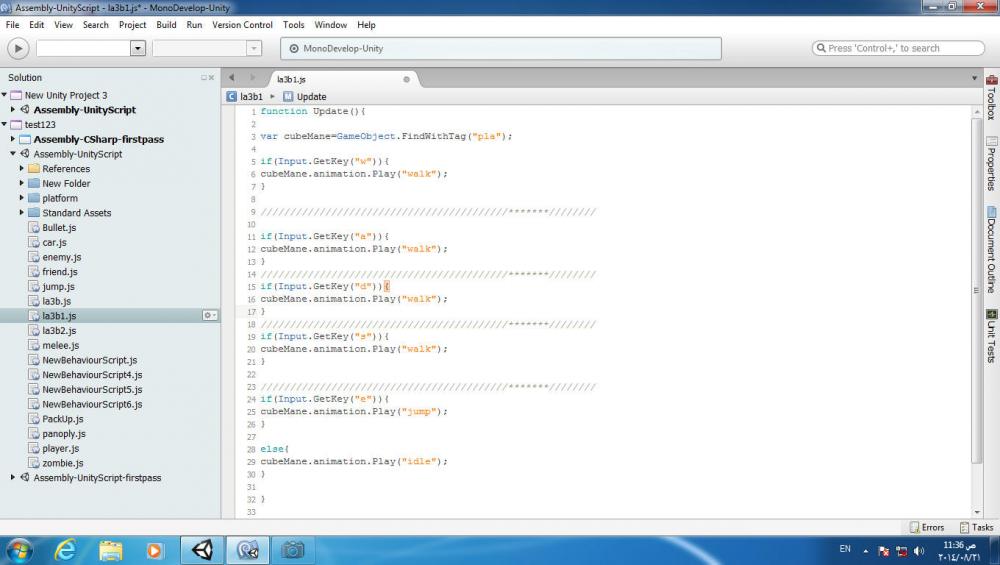Expand the platform folder
1000x565 pixels.
(22, 198)
